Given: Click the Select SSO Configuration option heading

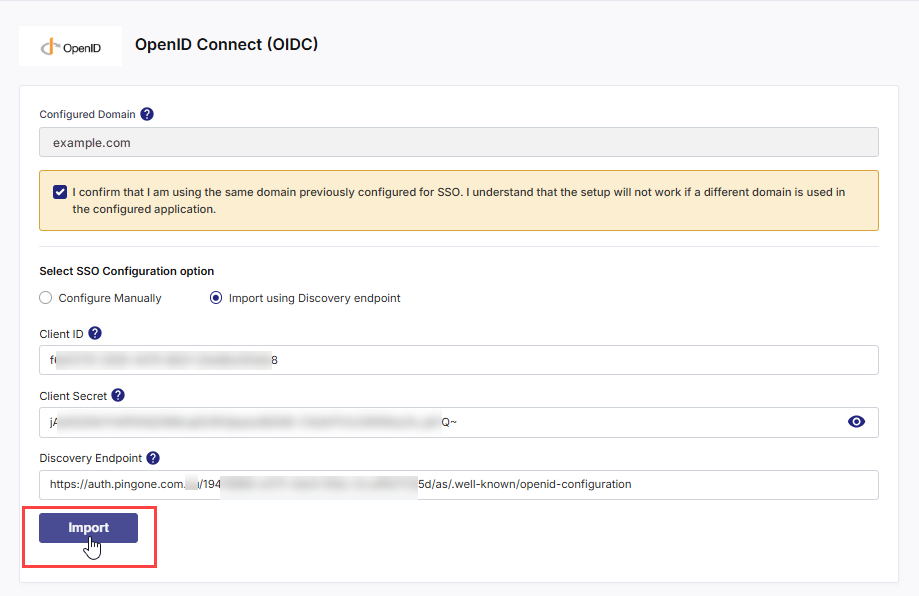Looking at the screenshot, I should pyautogui.click(x=126, y=270).
